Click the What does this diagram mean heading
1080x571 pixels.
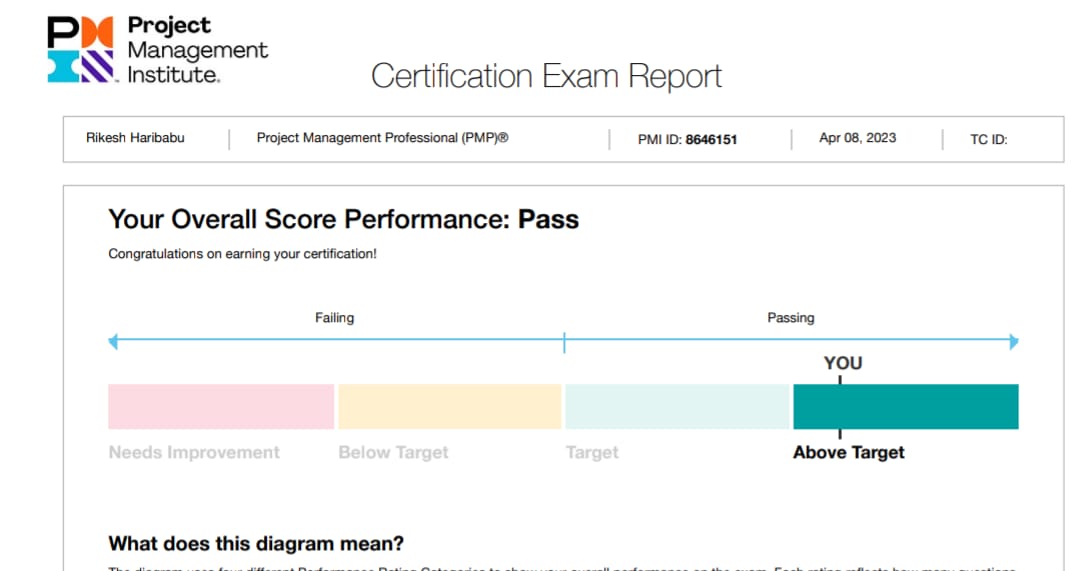tap(256, 543)
